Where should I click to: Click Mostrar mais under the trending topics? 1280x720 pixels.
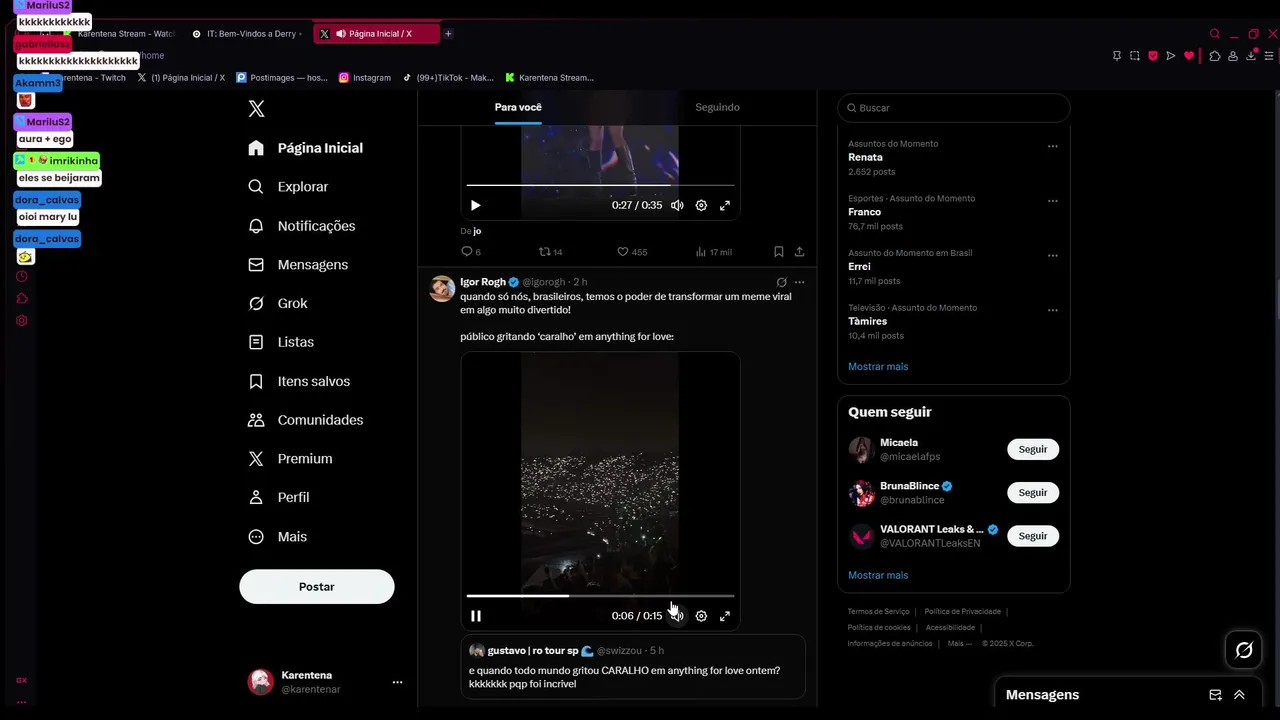coord(878,367)
